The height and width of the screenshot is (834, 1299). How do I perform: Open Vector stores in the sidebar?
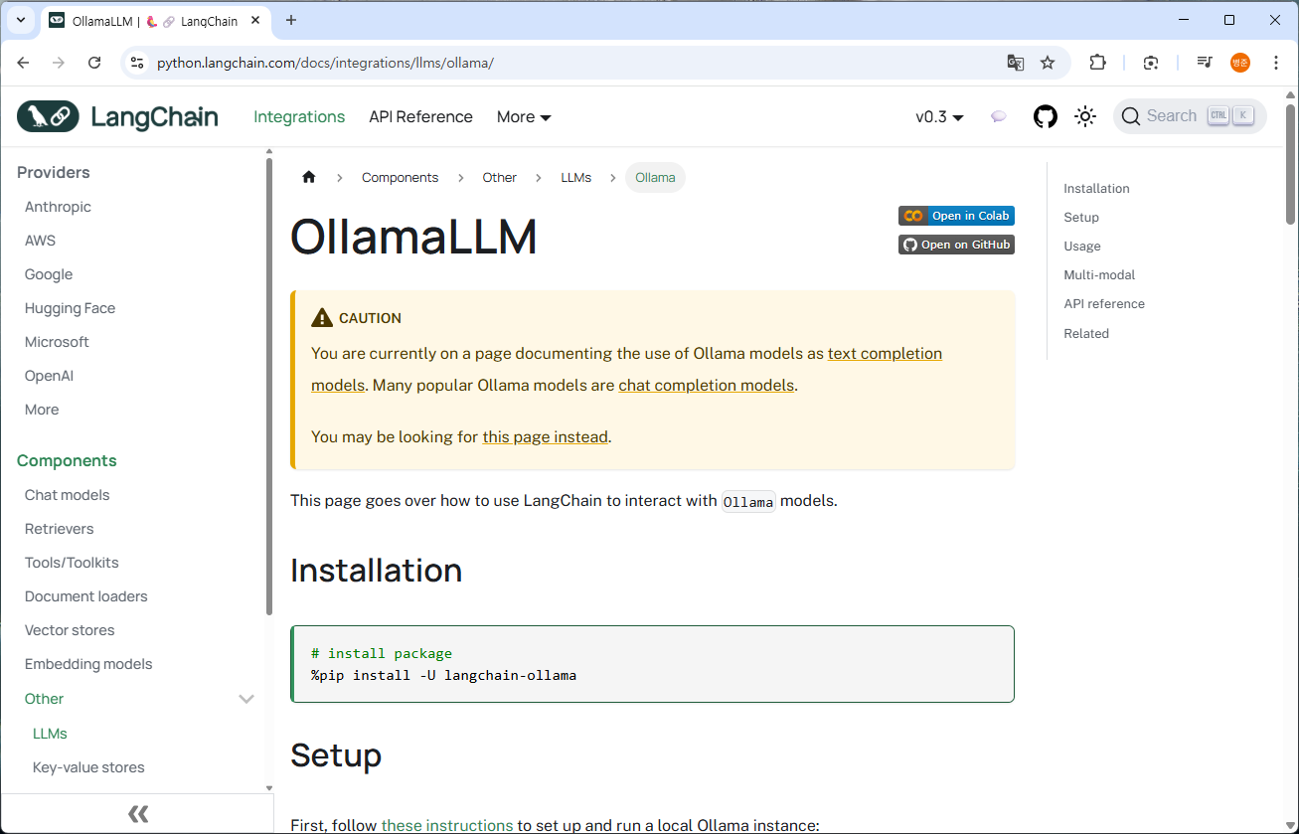tap(70, 630)
